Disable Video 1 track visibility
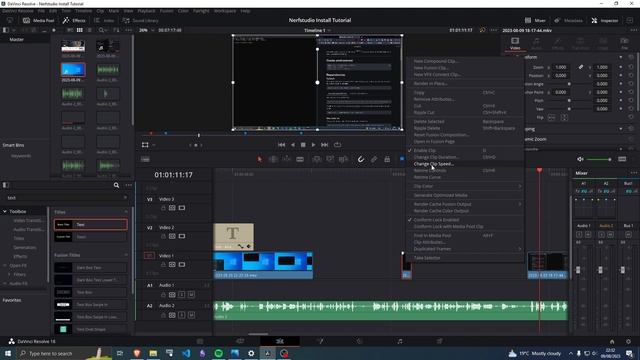 coord(182,264)
